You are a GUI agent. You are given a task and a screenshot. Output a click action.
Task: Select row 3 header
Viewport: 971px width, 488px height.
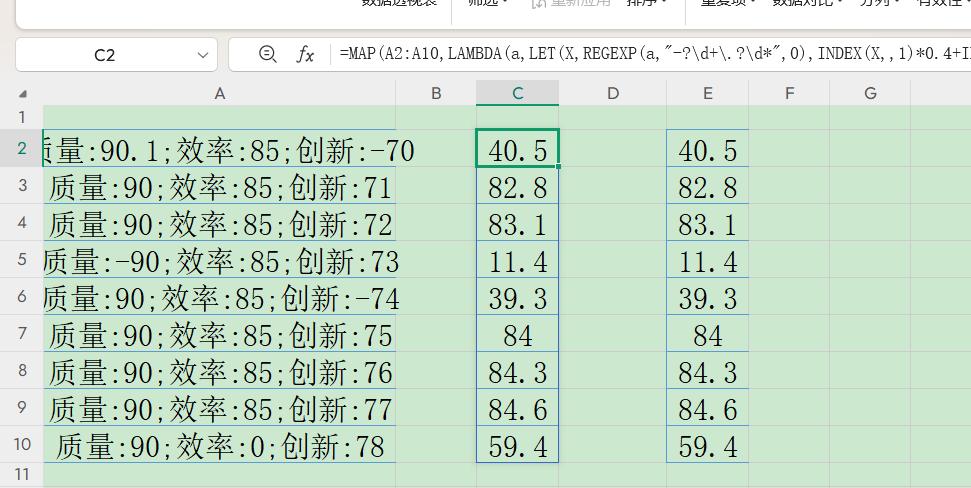(22, 185)
